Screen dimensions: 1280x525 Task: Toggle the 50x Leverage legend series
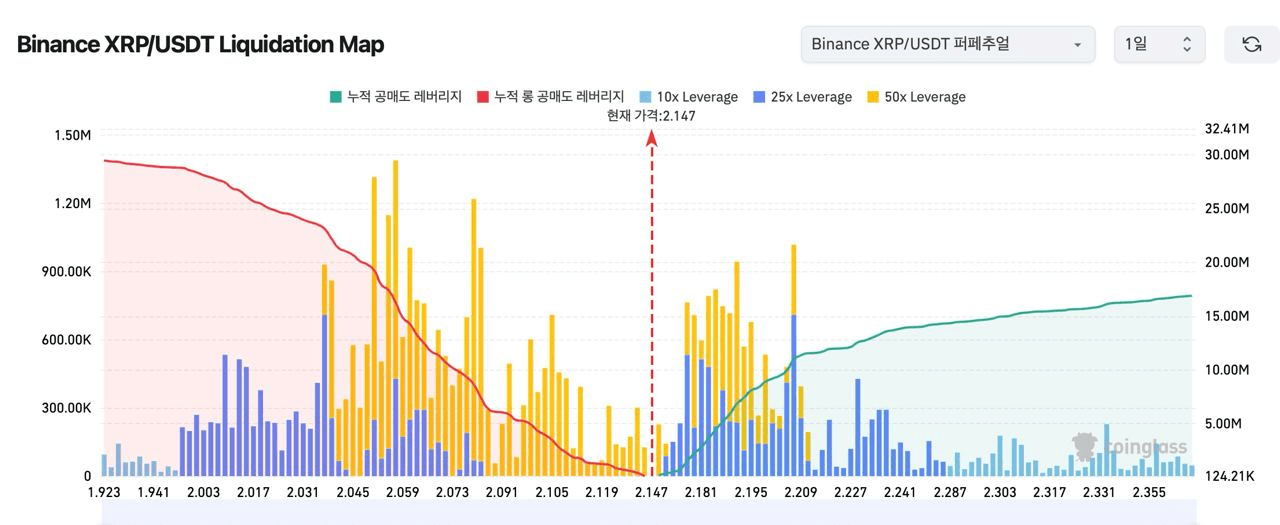pos(915,97)
